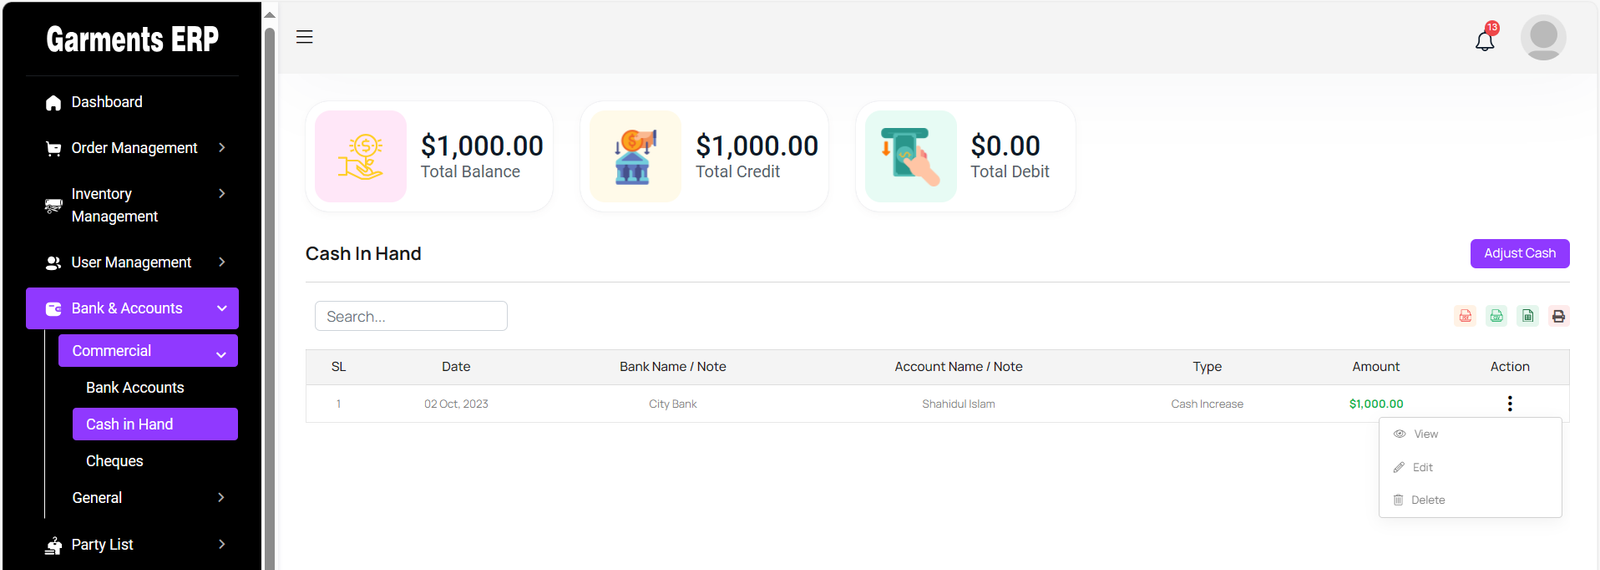Export the table to Excel spreadsheet
This screenshot has height=570, width=1600.
point(1527,316)
